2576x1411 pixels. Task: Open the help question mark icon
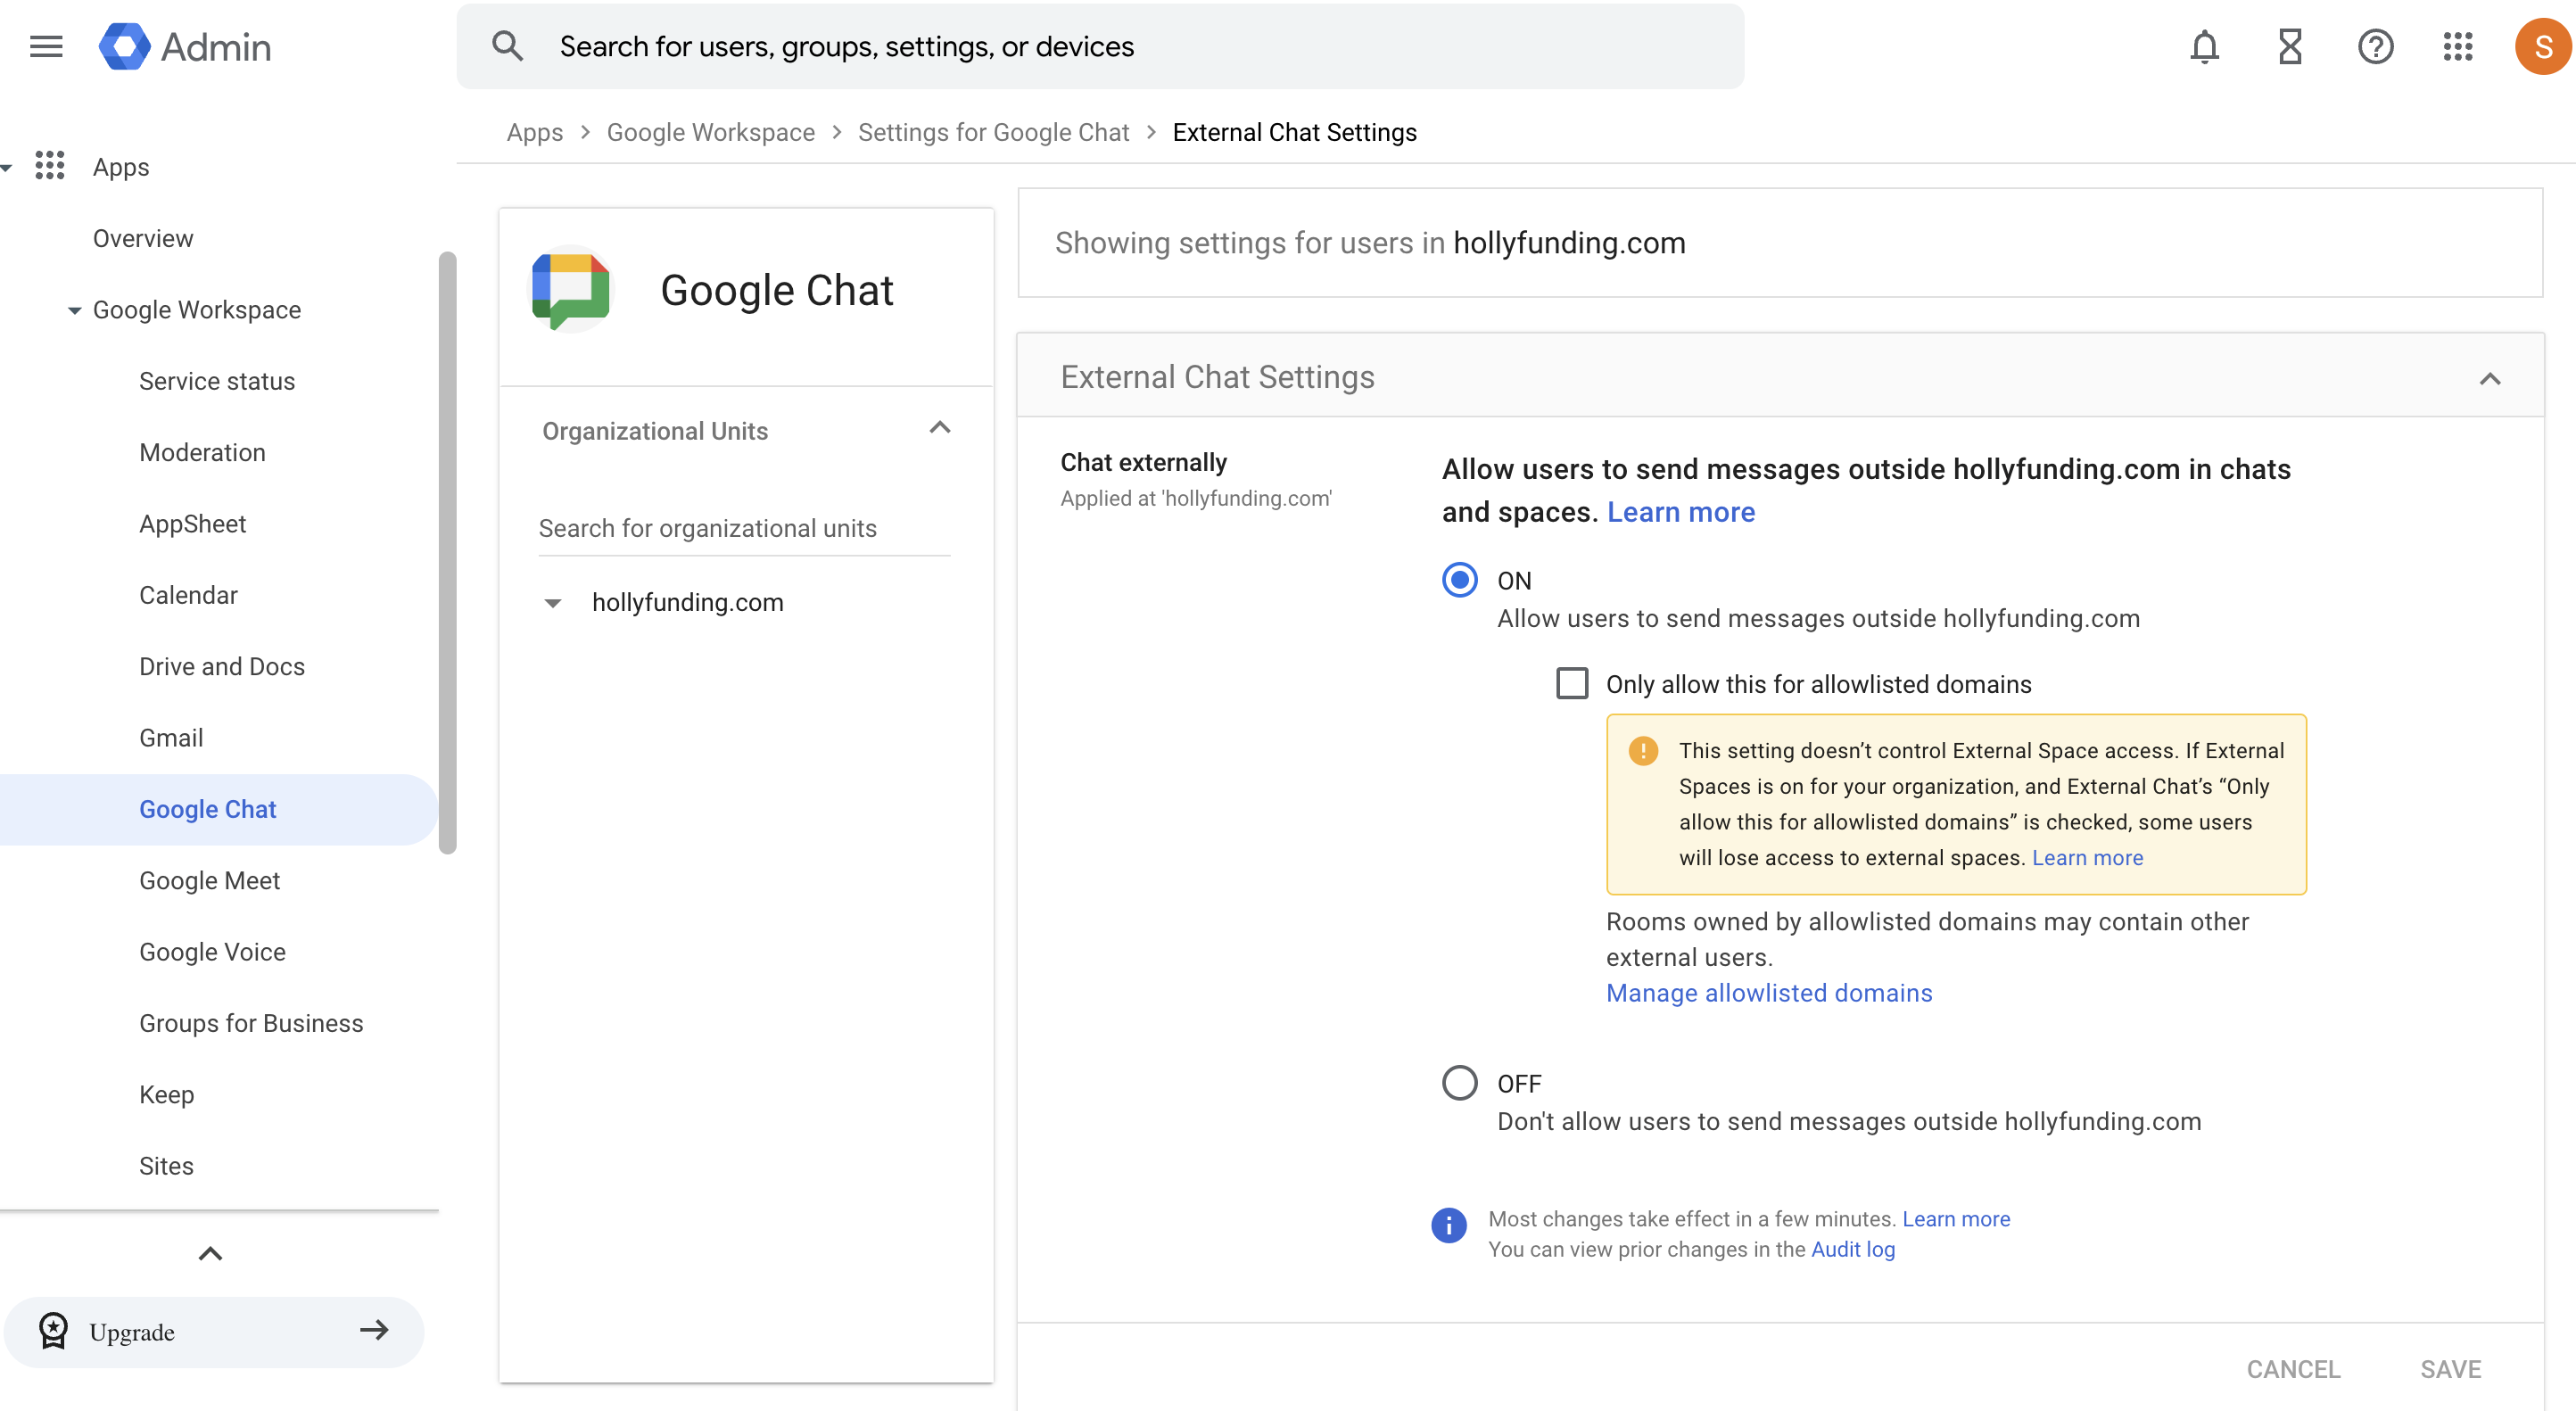tap(2375, 46)
